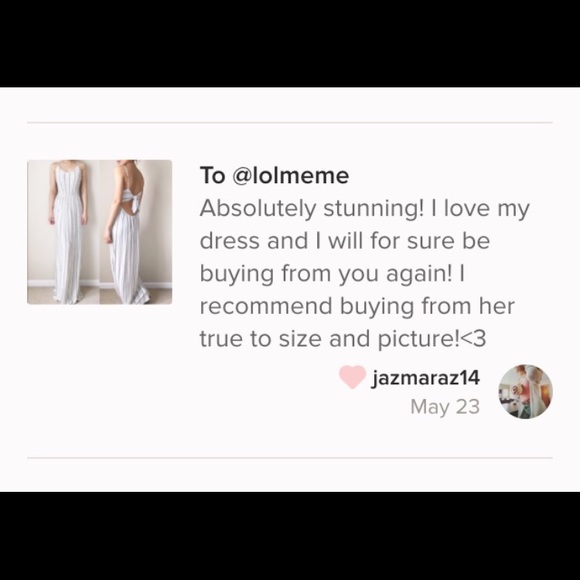Click the top black bar area
The width and height of the screenshot is (580, 580).
pos(290,43)
